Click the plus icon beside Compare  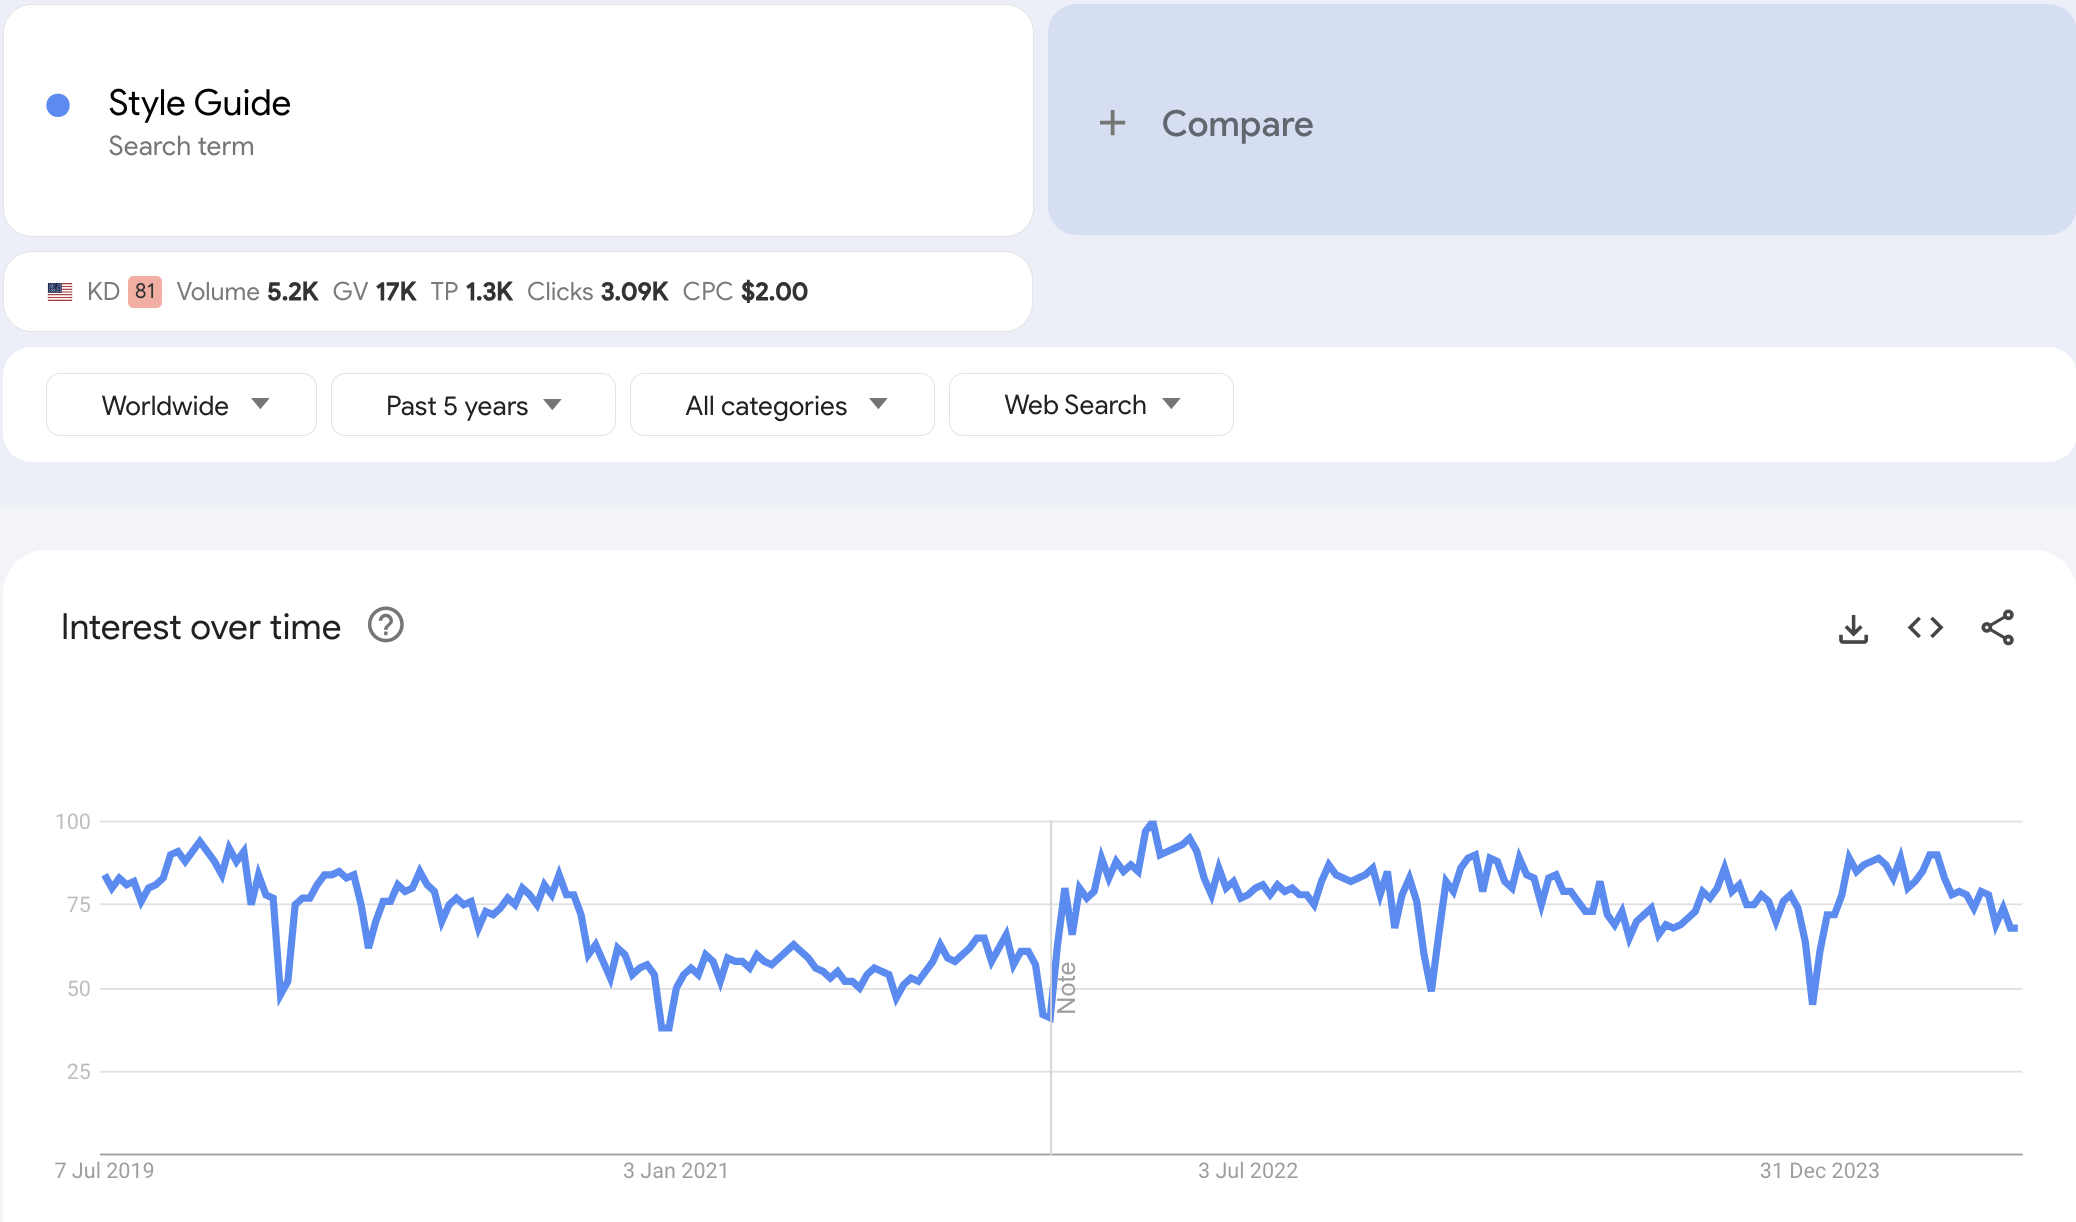1112,123
